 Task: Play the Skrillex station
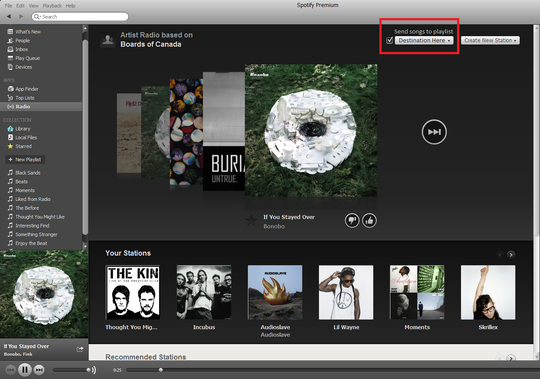tap(488, 292)
